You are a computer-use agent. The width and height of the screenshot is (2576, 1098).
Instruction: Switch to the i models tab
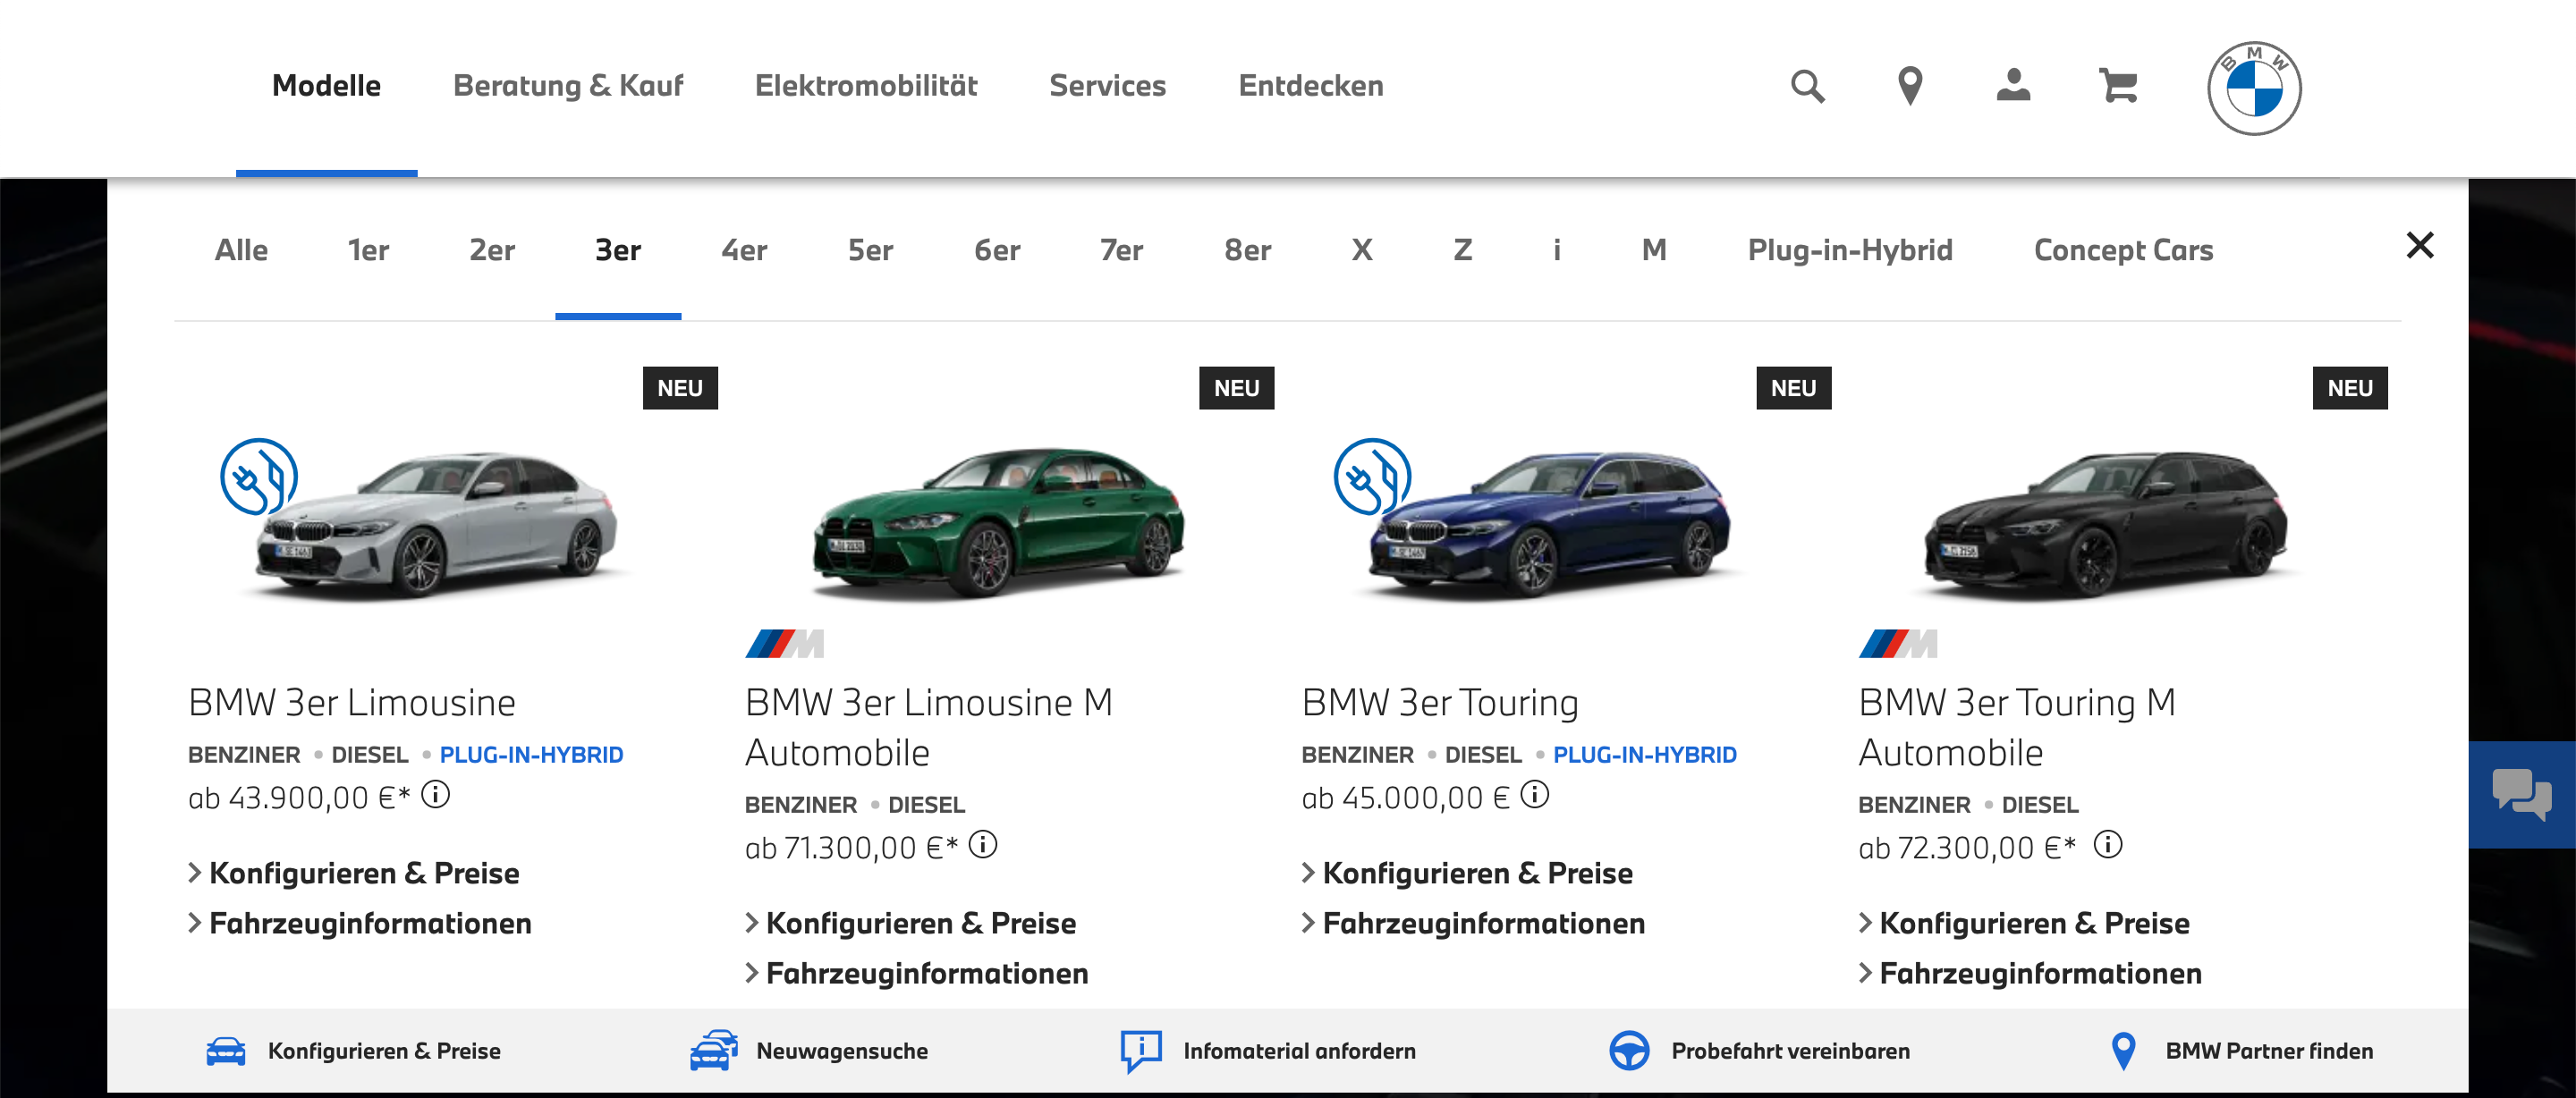pyautogui.click(x=1556, y=250)
